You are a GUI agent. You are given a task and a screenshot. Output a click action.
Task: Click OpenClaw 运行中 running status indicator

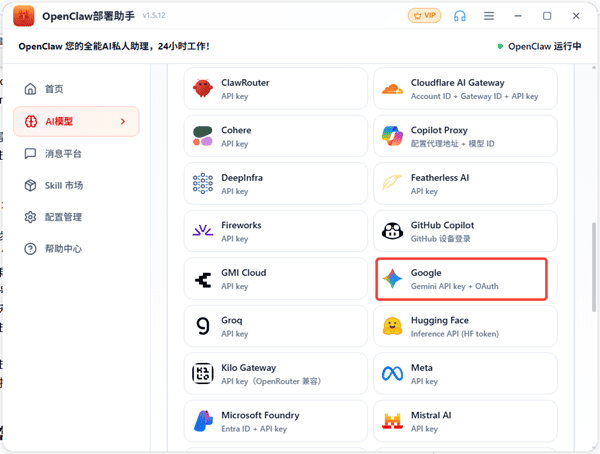click(539, 46)
